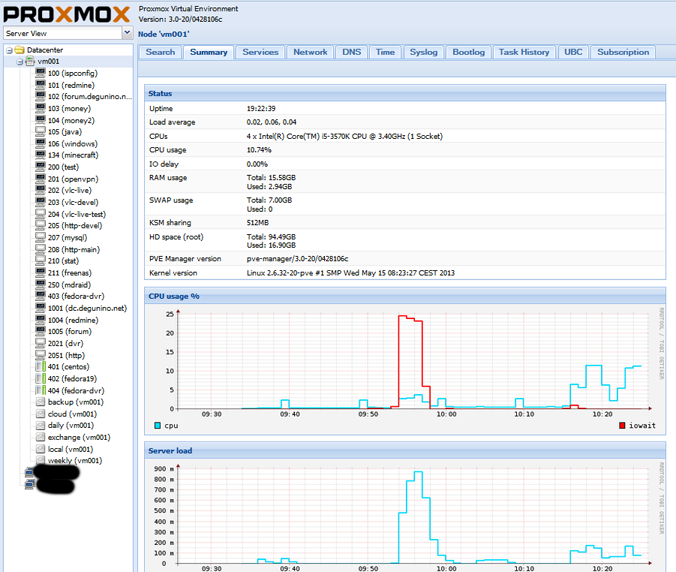Select 250 (mdraid) in the tree
Image resolution: width=676 pixels, height=572 pixels.
click(x=69, y=284)
